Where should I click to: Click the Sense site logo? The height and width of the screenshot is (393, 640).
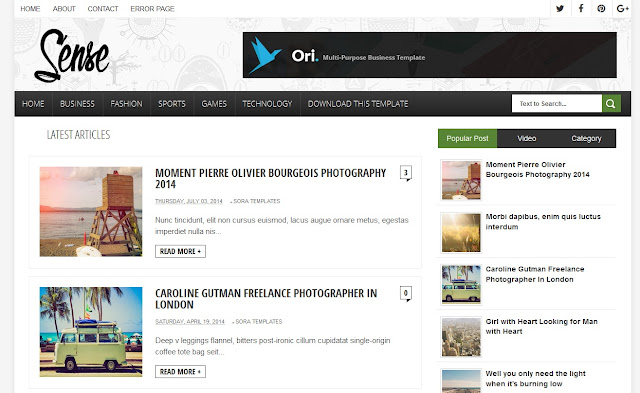click(x=72, y=55)
